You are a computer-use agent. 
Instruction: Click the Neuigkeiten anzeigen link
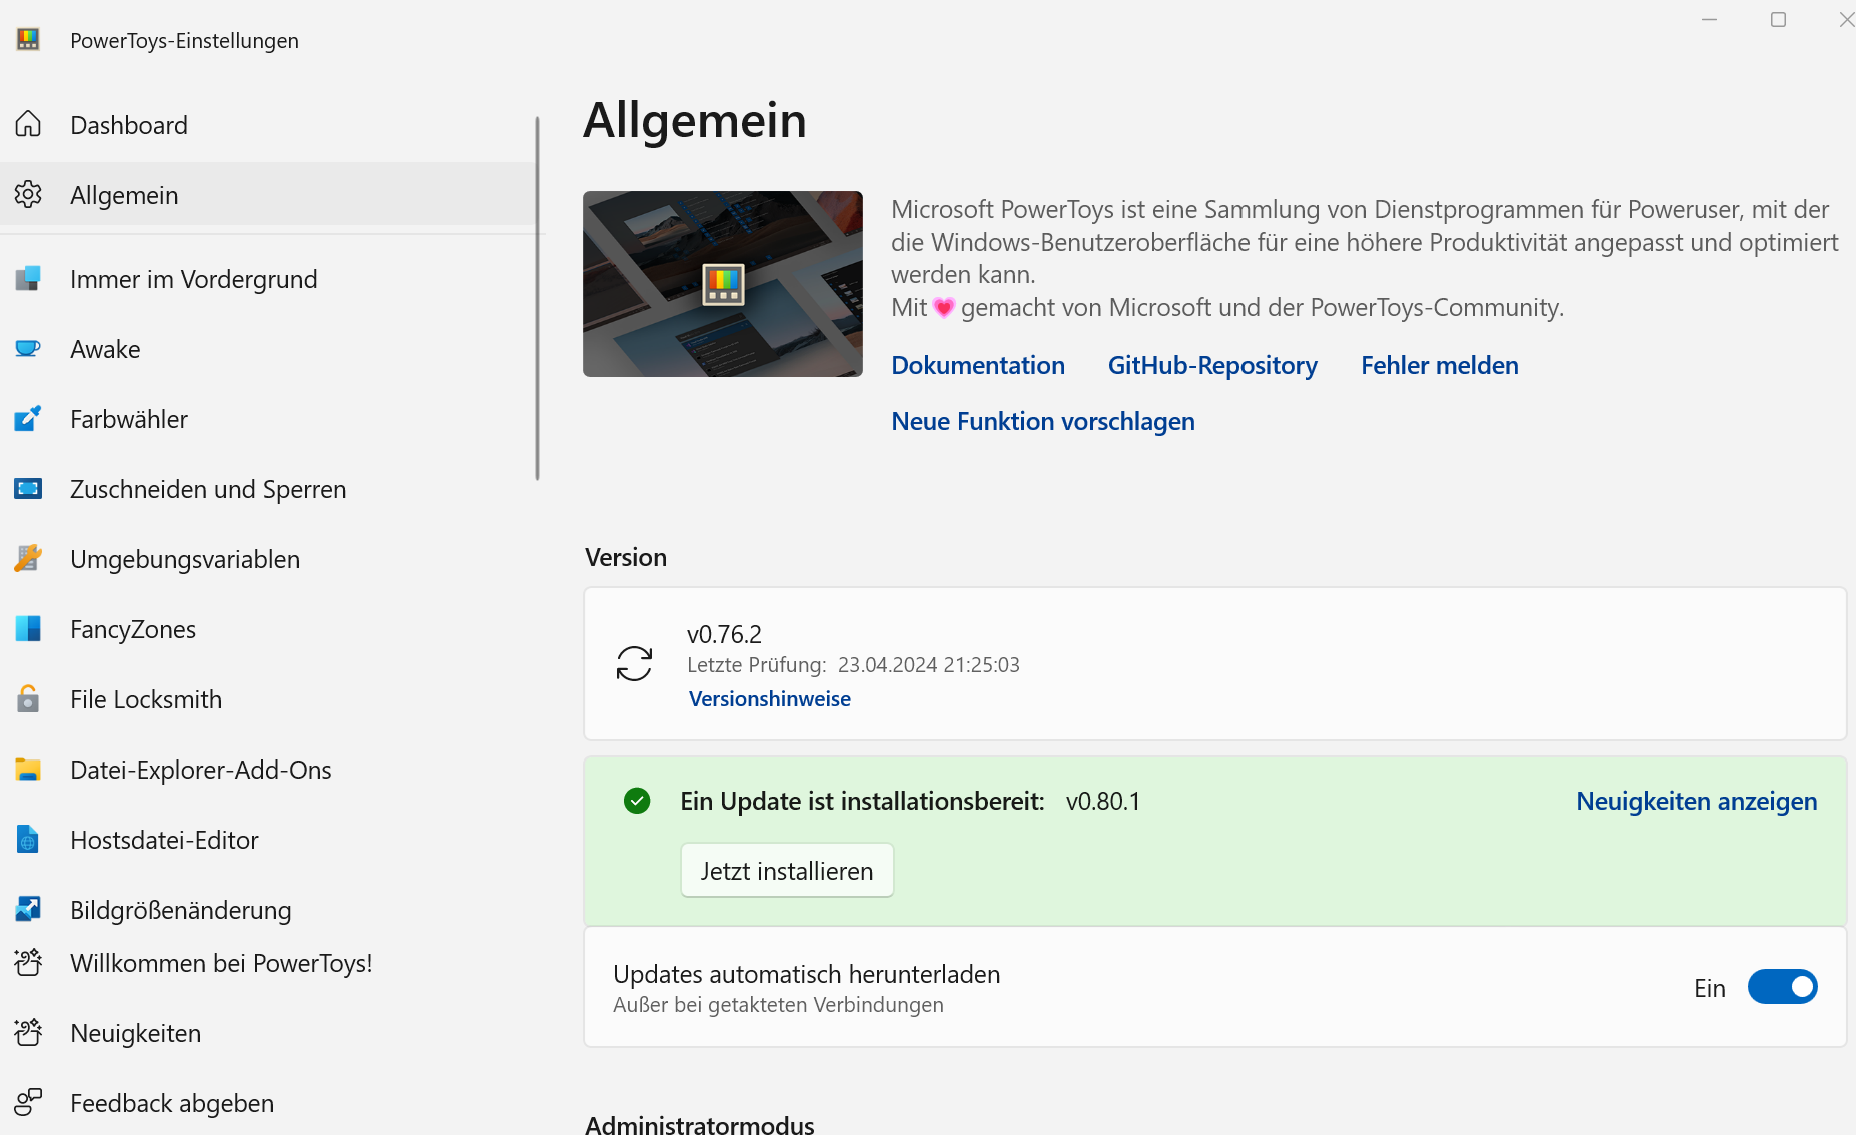pyautogui.click(x=1696, y=802)
